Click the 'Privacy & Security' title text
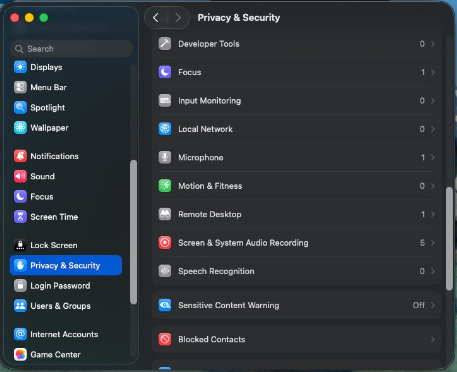This screenshot has height=372, width=457. 239,18
